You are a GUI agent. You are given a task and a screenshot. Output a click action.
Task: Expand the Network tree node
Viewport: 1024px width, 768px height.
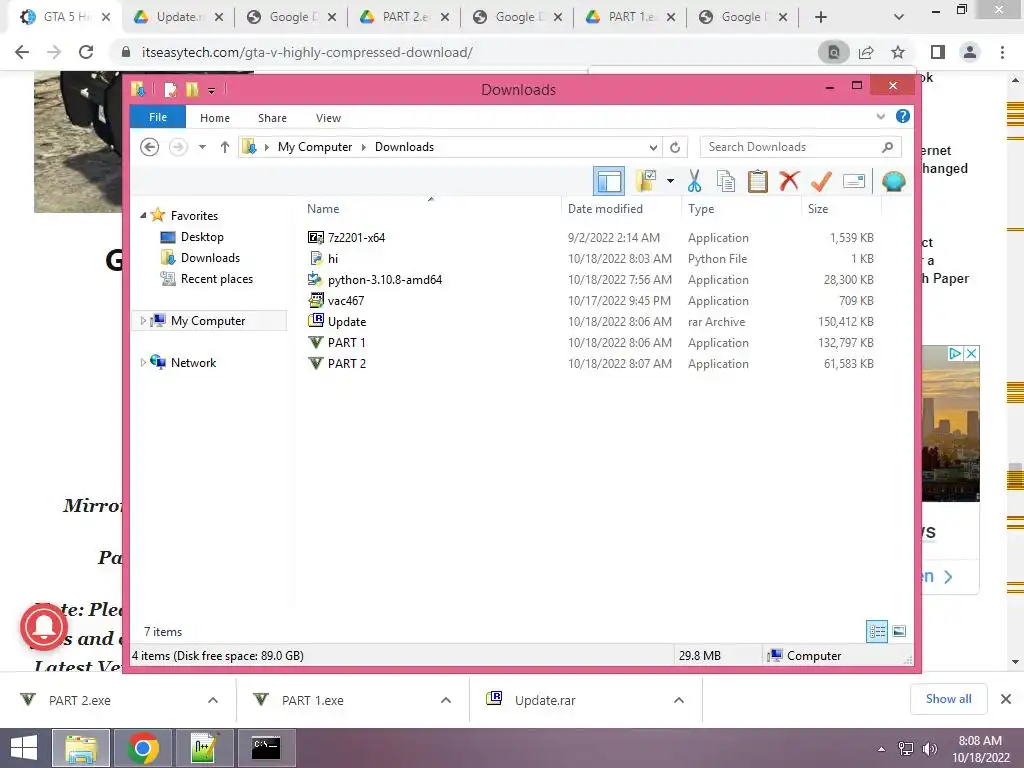tap(143, 362)
